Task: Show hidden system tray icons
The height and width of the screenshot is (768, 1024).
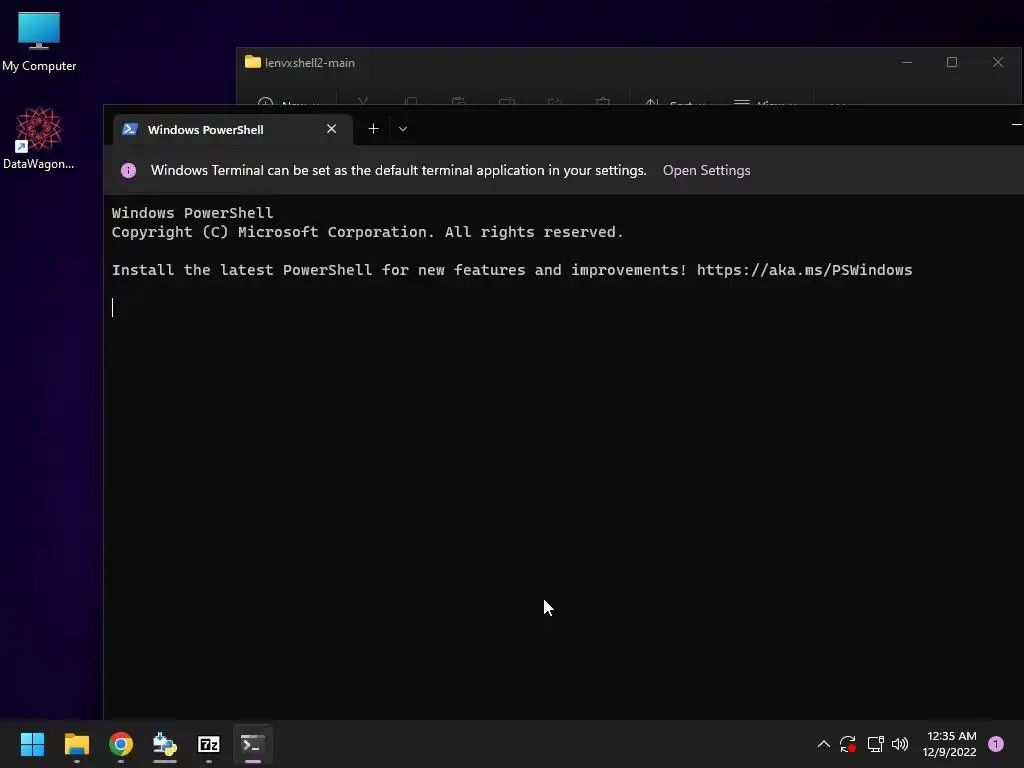Action: pos(824,744)
